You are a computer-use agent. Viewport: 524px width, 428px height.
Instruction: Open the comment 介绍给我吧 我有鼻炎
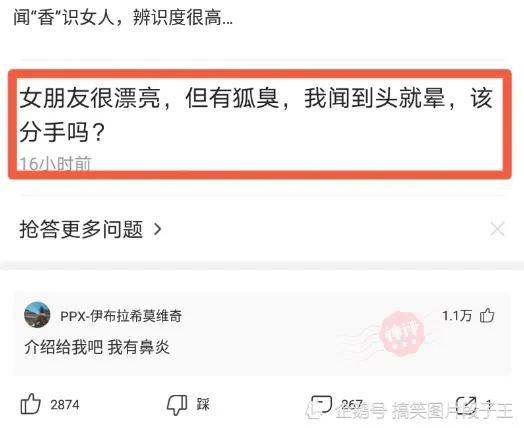(x=97, y=347)
